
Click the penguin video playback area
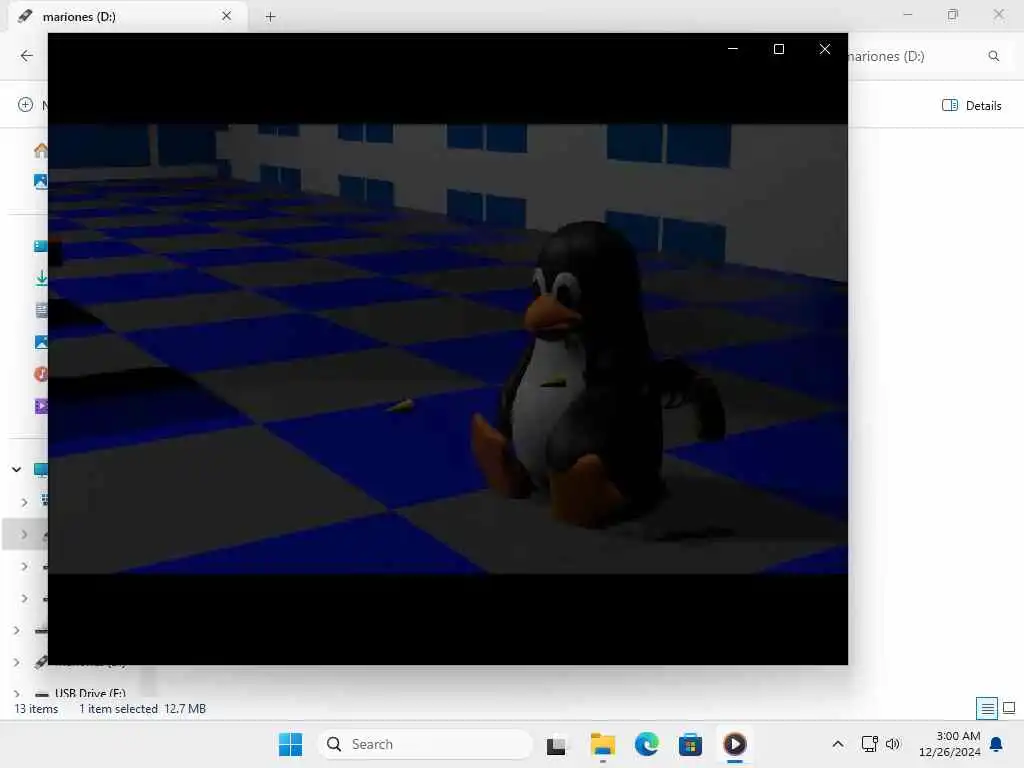point(448,349)
